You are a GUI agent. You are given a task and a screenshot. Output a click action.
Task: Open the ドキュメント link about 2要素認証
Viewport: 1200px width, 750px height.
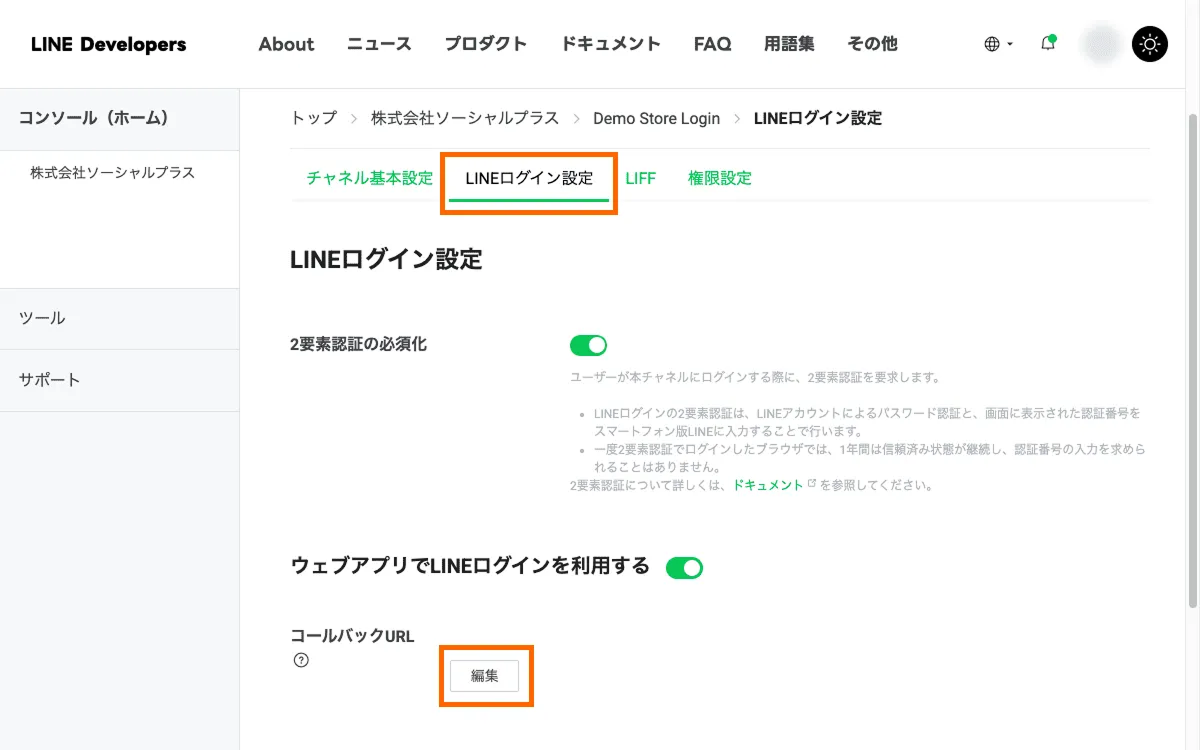(x=768, y=485)
